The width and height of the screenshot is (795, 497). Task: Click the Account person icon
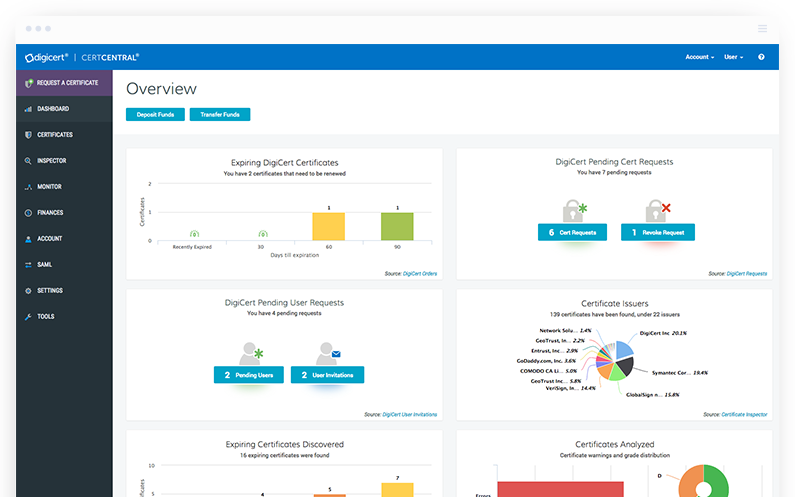click(x=28, y=239)
